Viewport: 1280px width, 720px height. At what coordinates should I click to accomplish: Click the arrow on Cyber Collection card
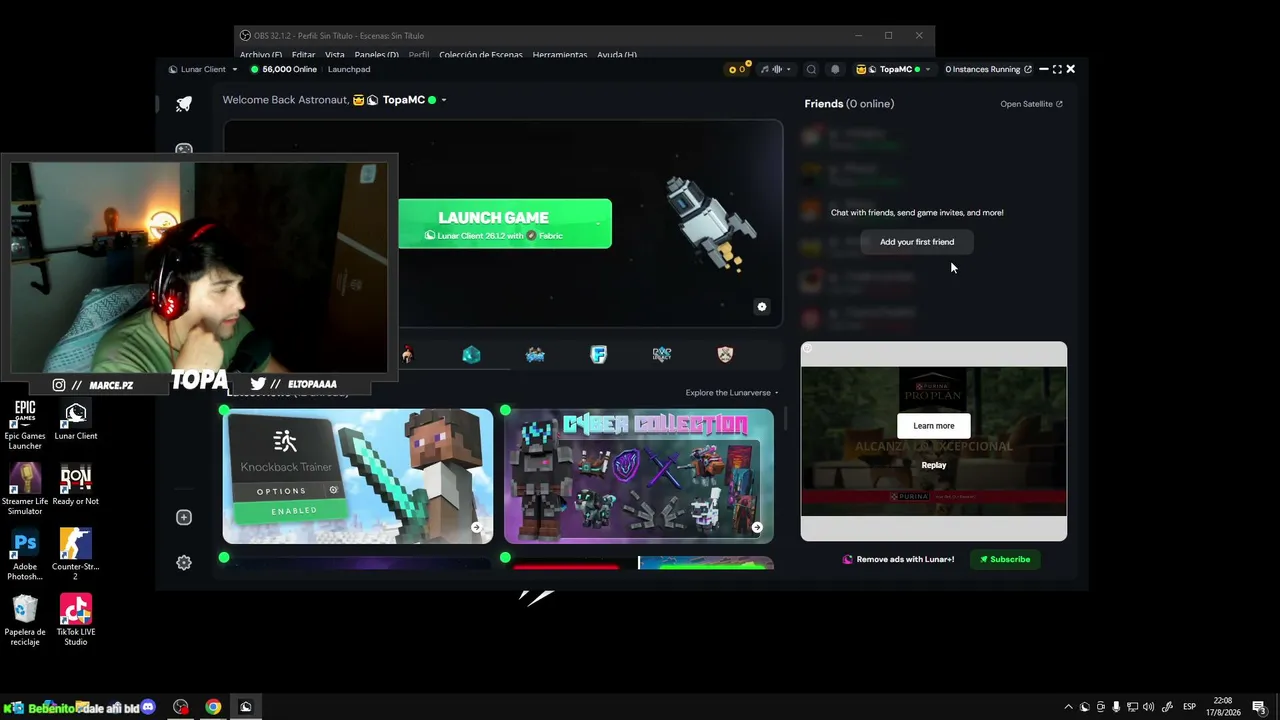tap(757, 527)
